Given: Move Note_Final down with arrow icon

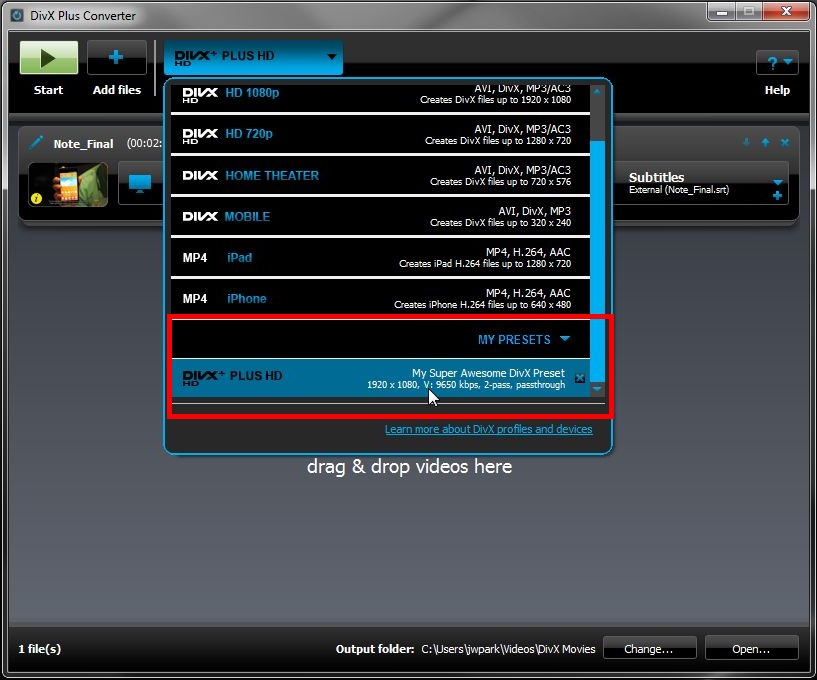Looking at the screenshot, I should [x=746, y=143].
